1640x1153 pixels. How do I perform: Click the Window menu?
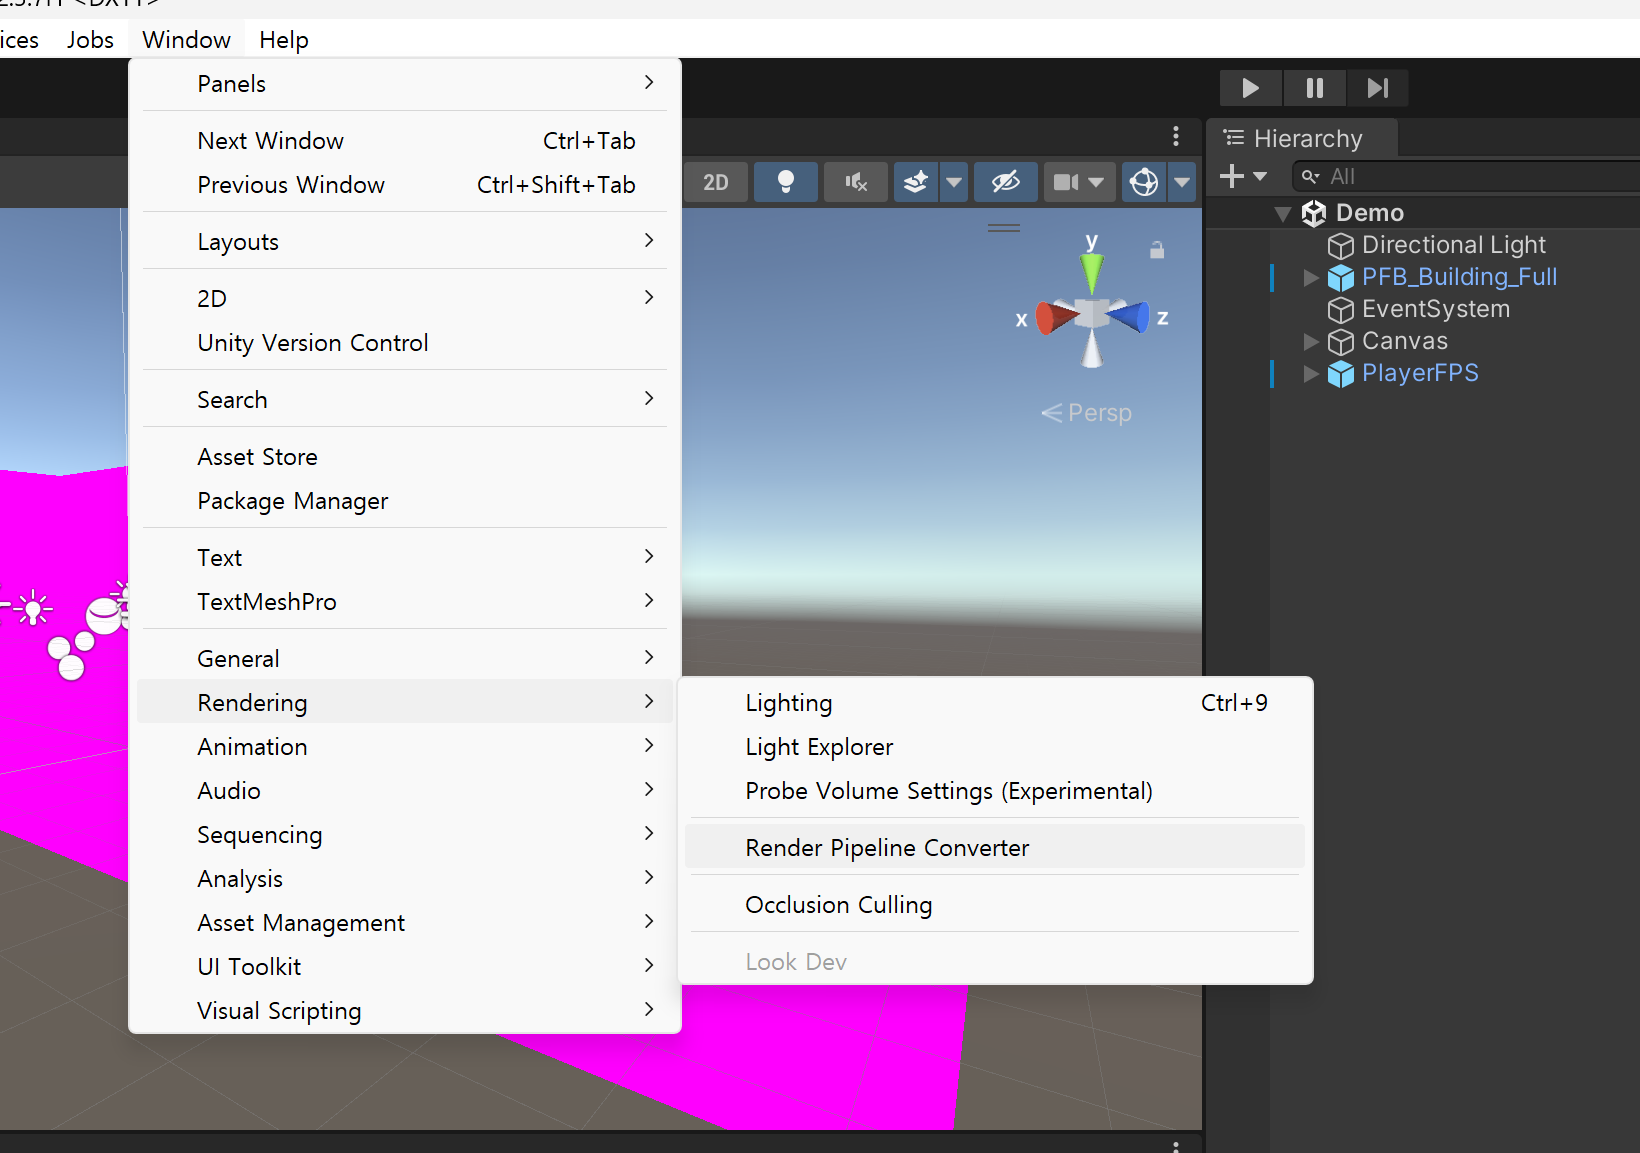(x=186, y=40)
